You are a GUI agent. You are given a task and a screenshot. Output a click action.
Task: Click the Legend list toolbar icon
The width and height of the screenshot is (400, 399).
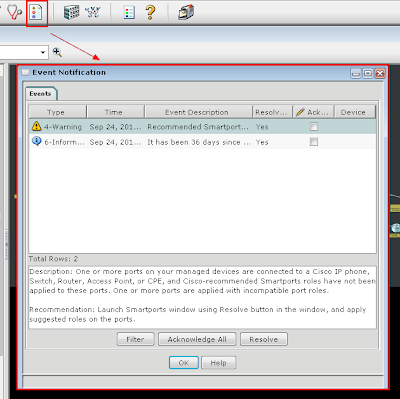click(129, 12)
